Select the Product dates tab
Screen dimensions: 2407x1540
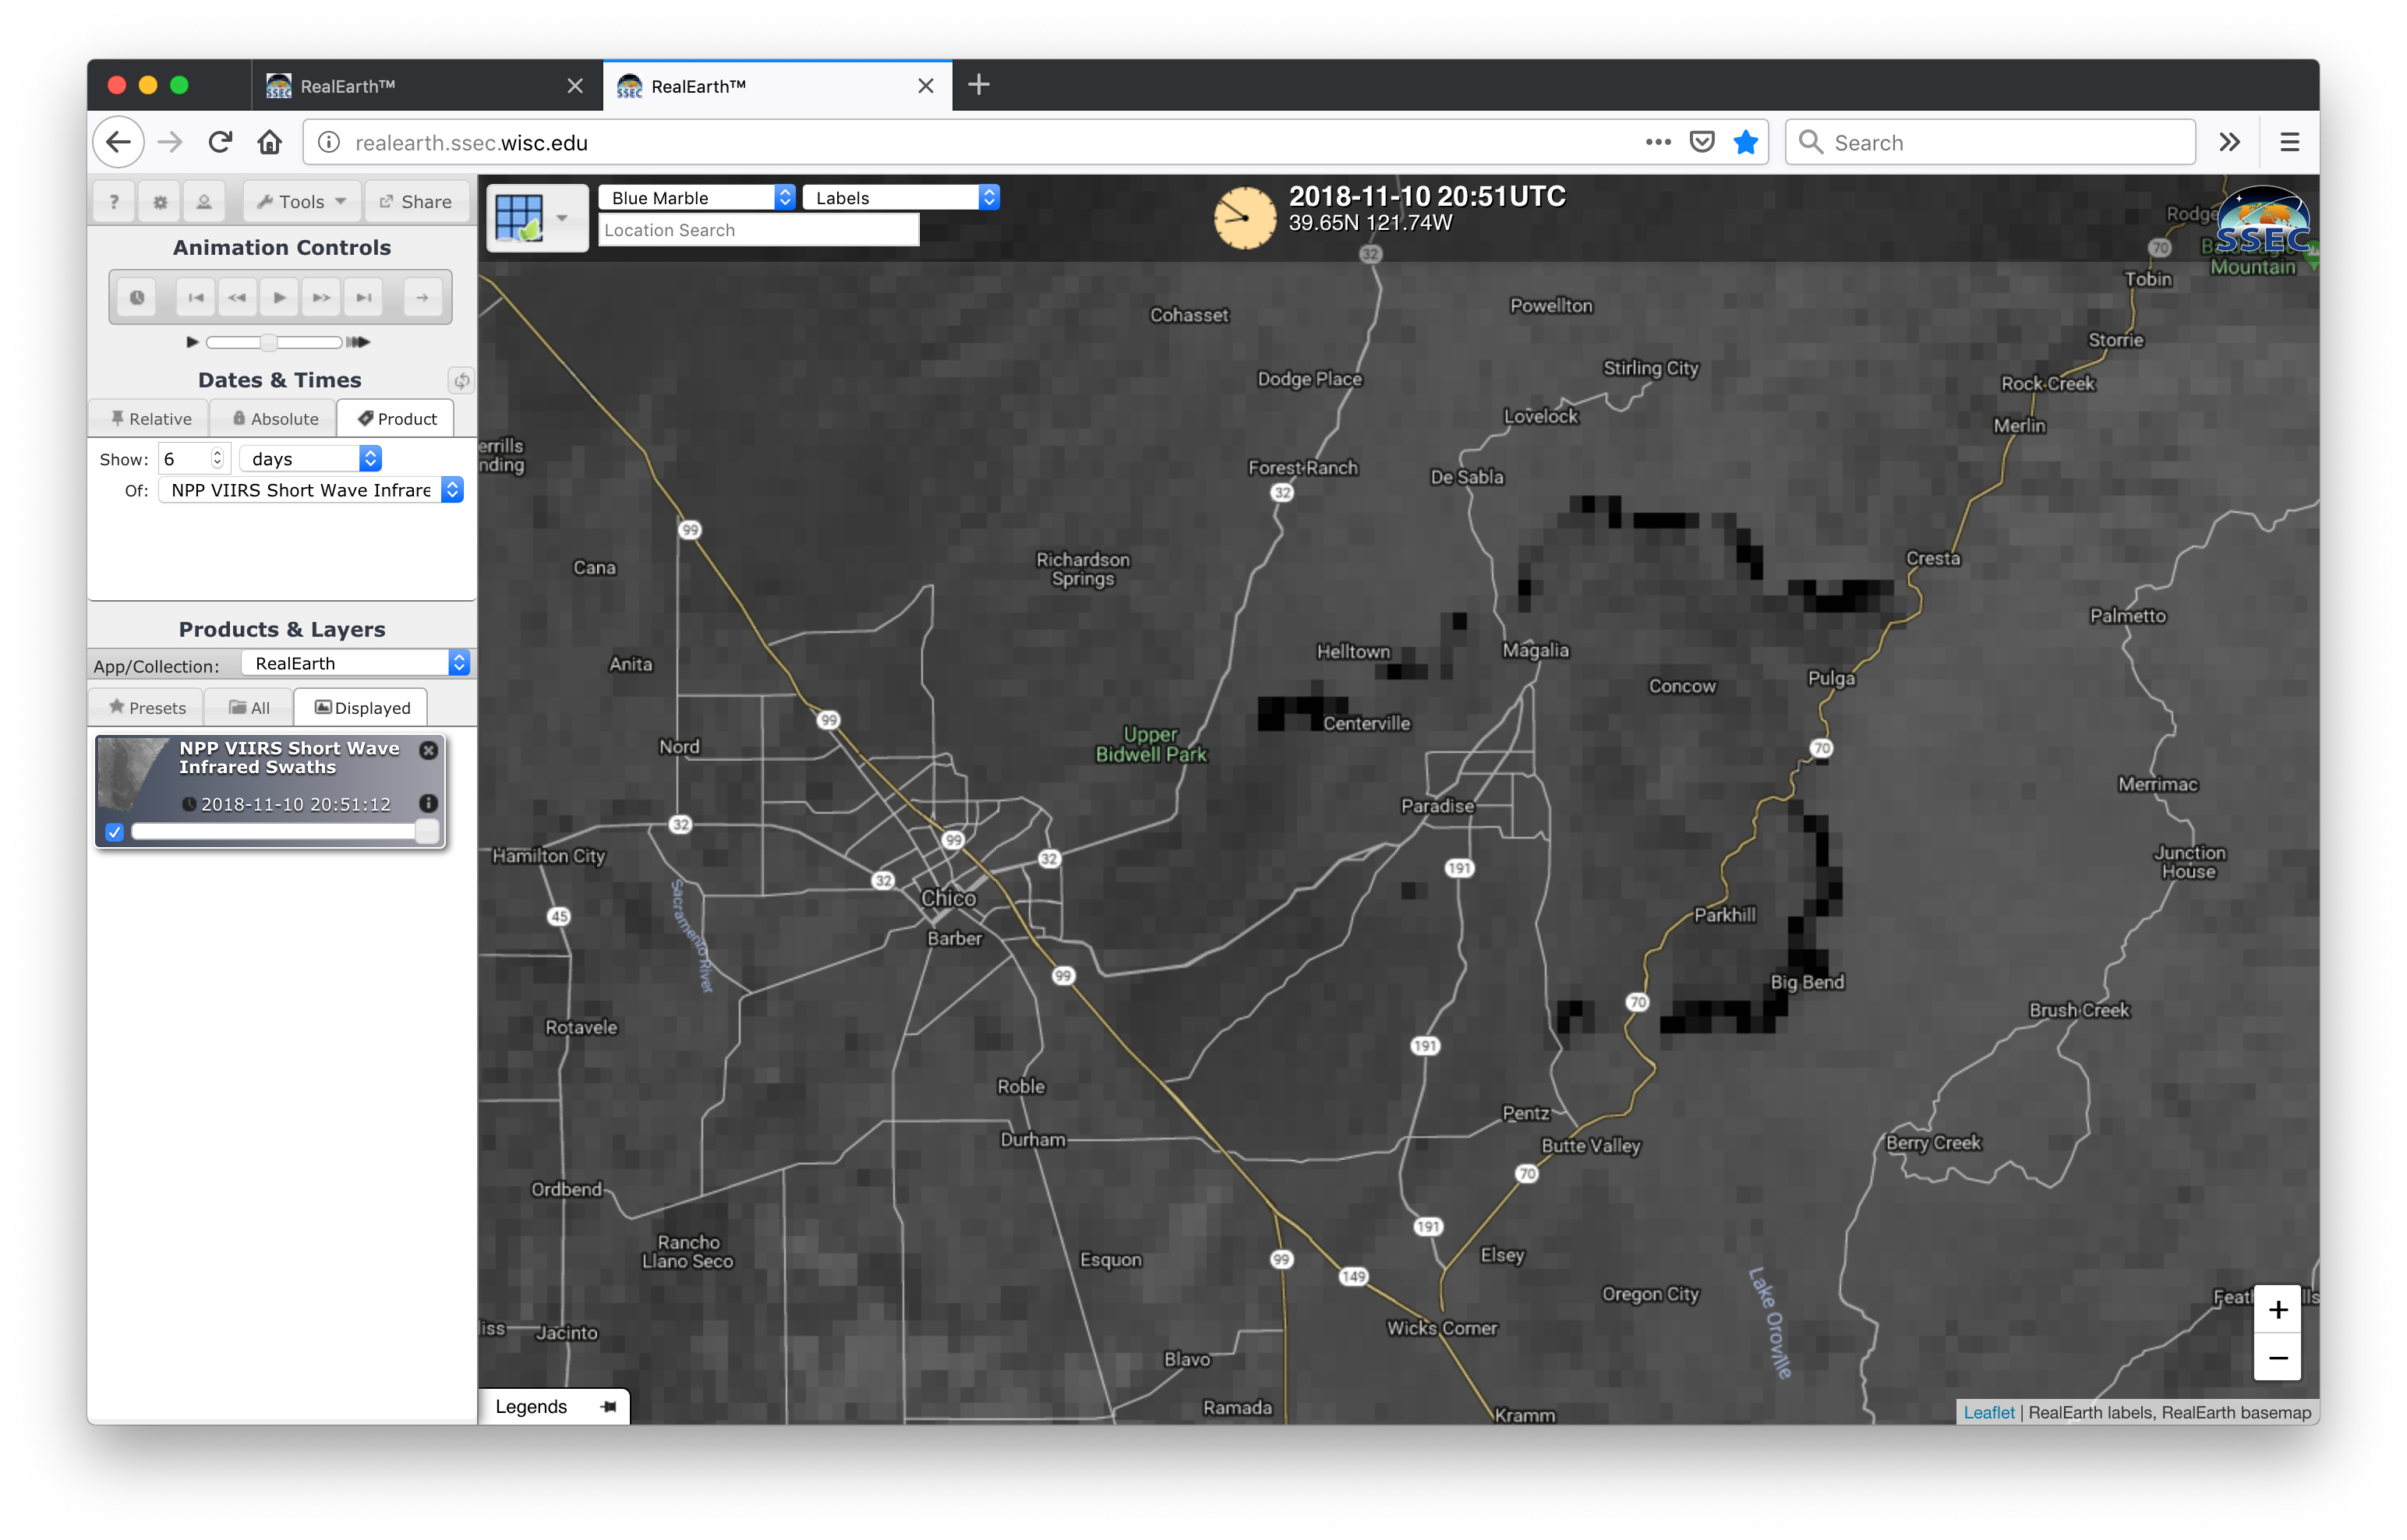tap(397, 419)
